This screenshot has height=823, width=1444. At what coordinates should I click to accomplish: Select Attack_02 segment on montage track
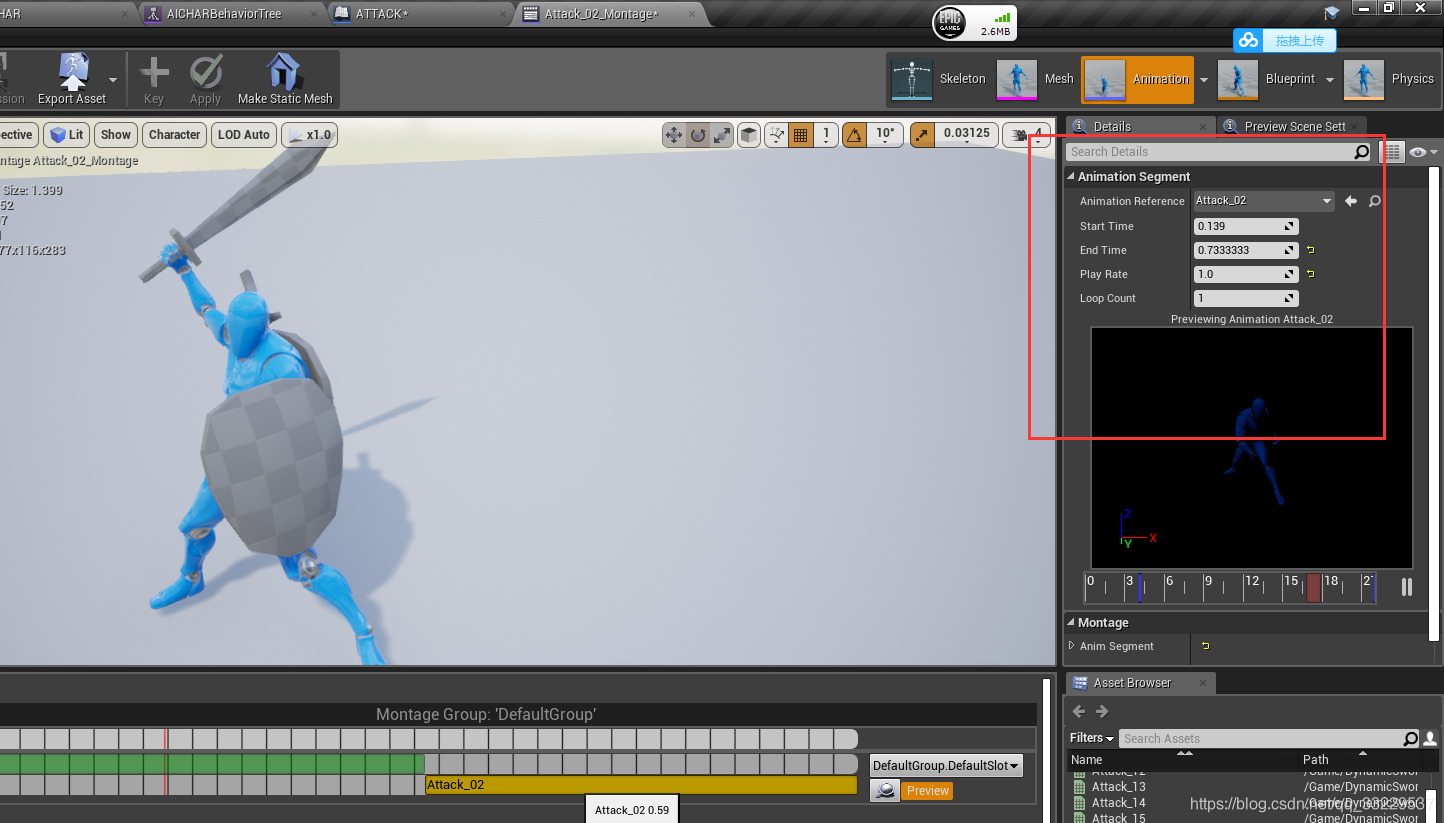pos(641,785)
